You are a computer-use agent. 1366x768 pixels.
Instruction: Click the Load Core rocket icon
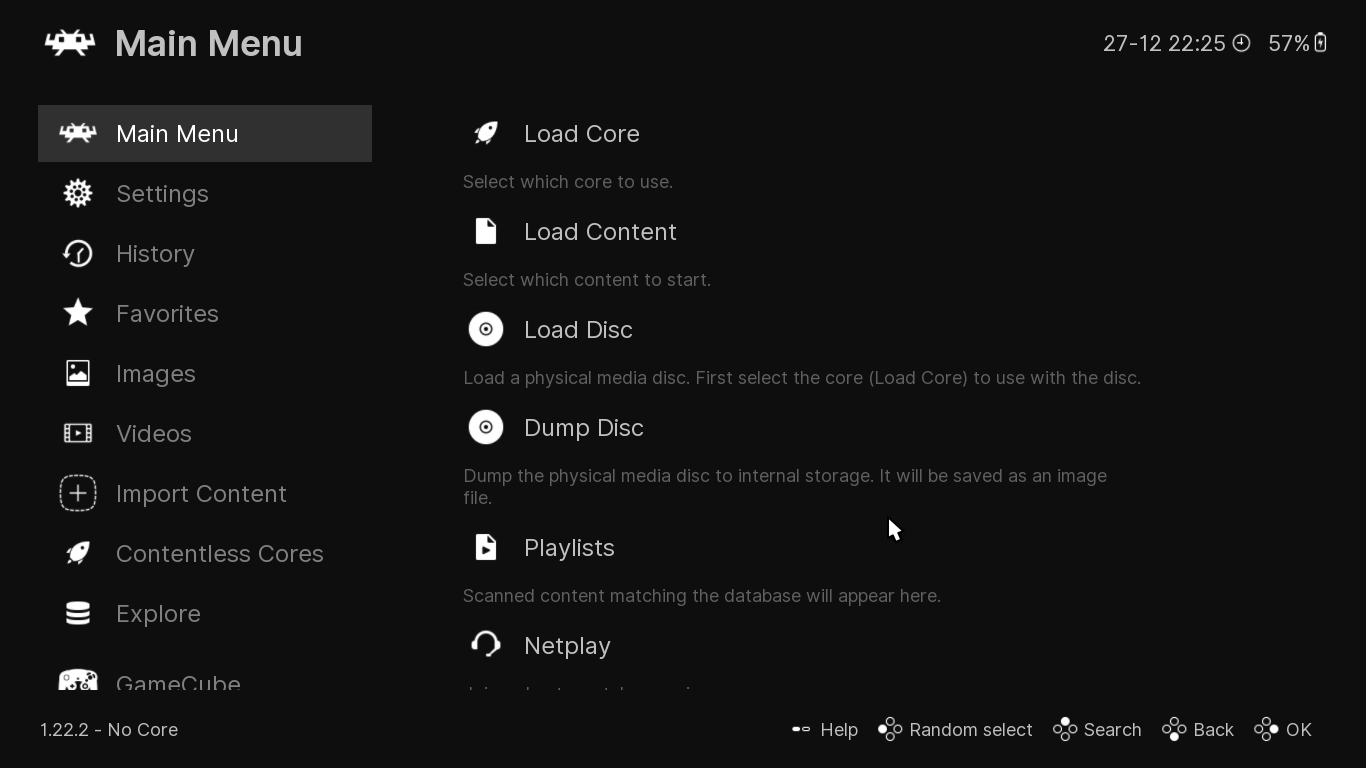tap(486, 133)
